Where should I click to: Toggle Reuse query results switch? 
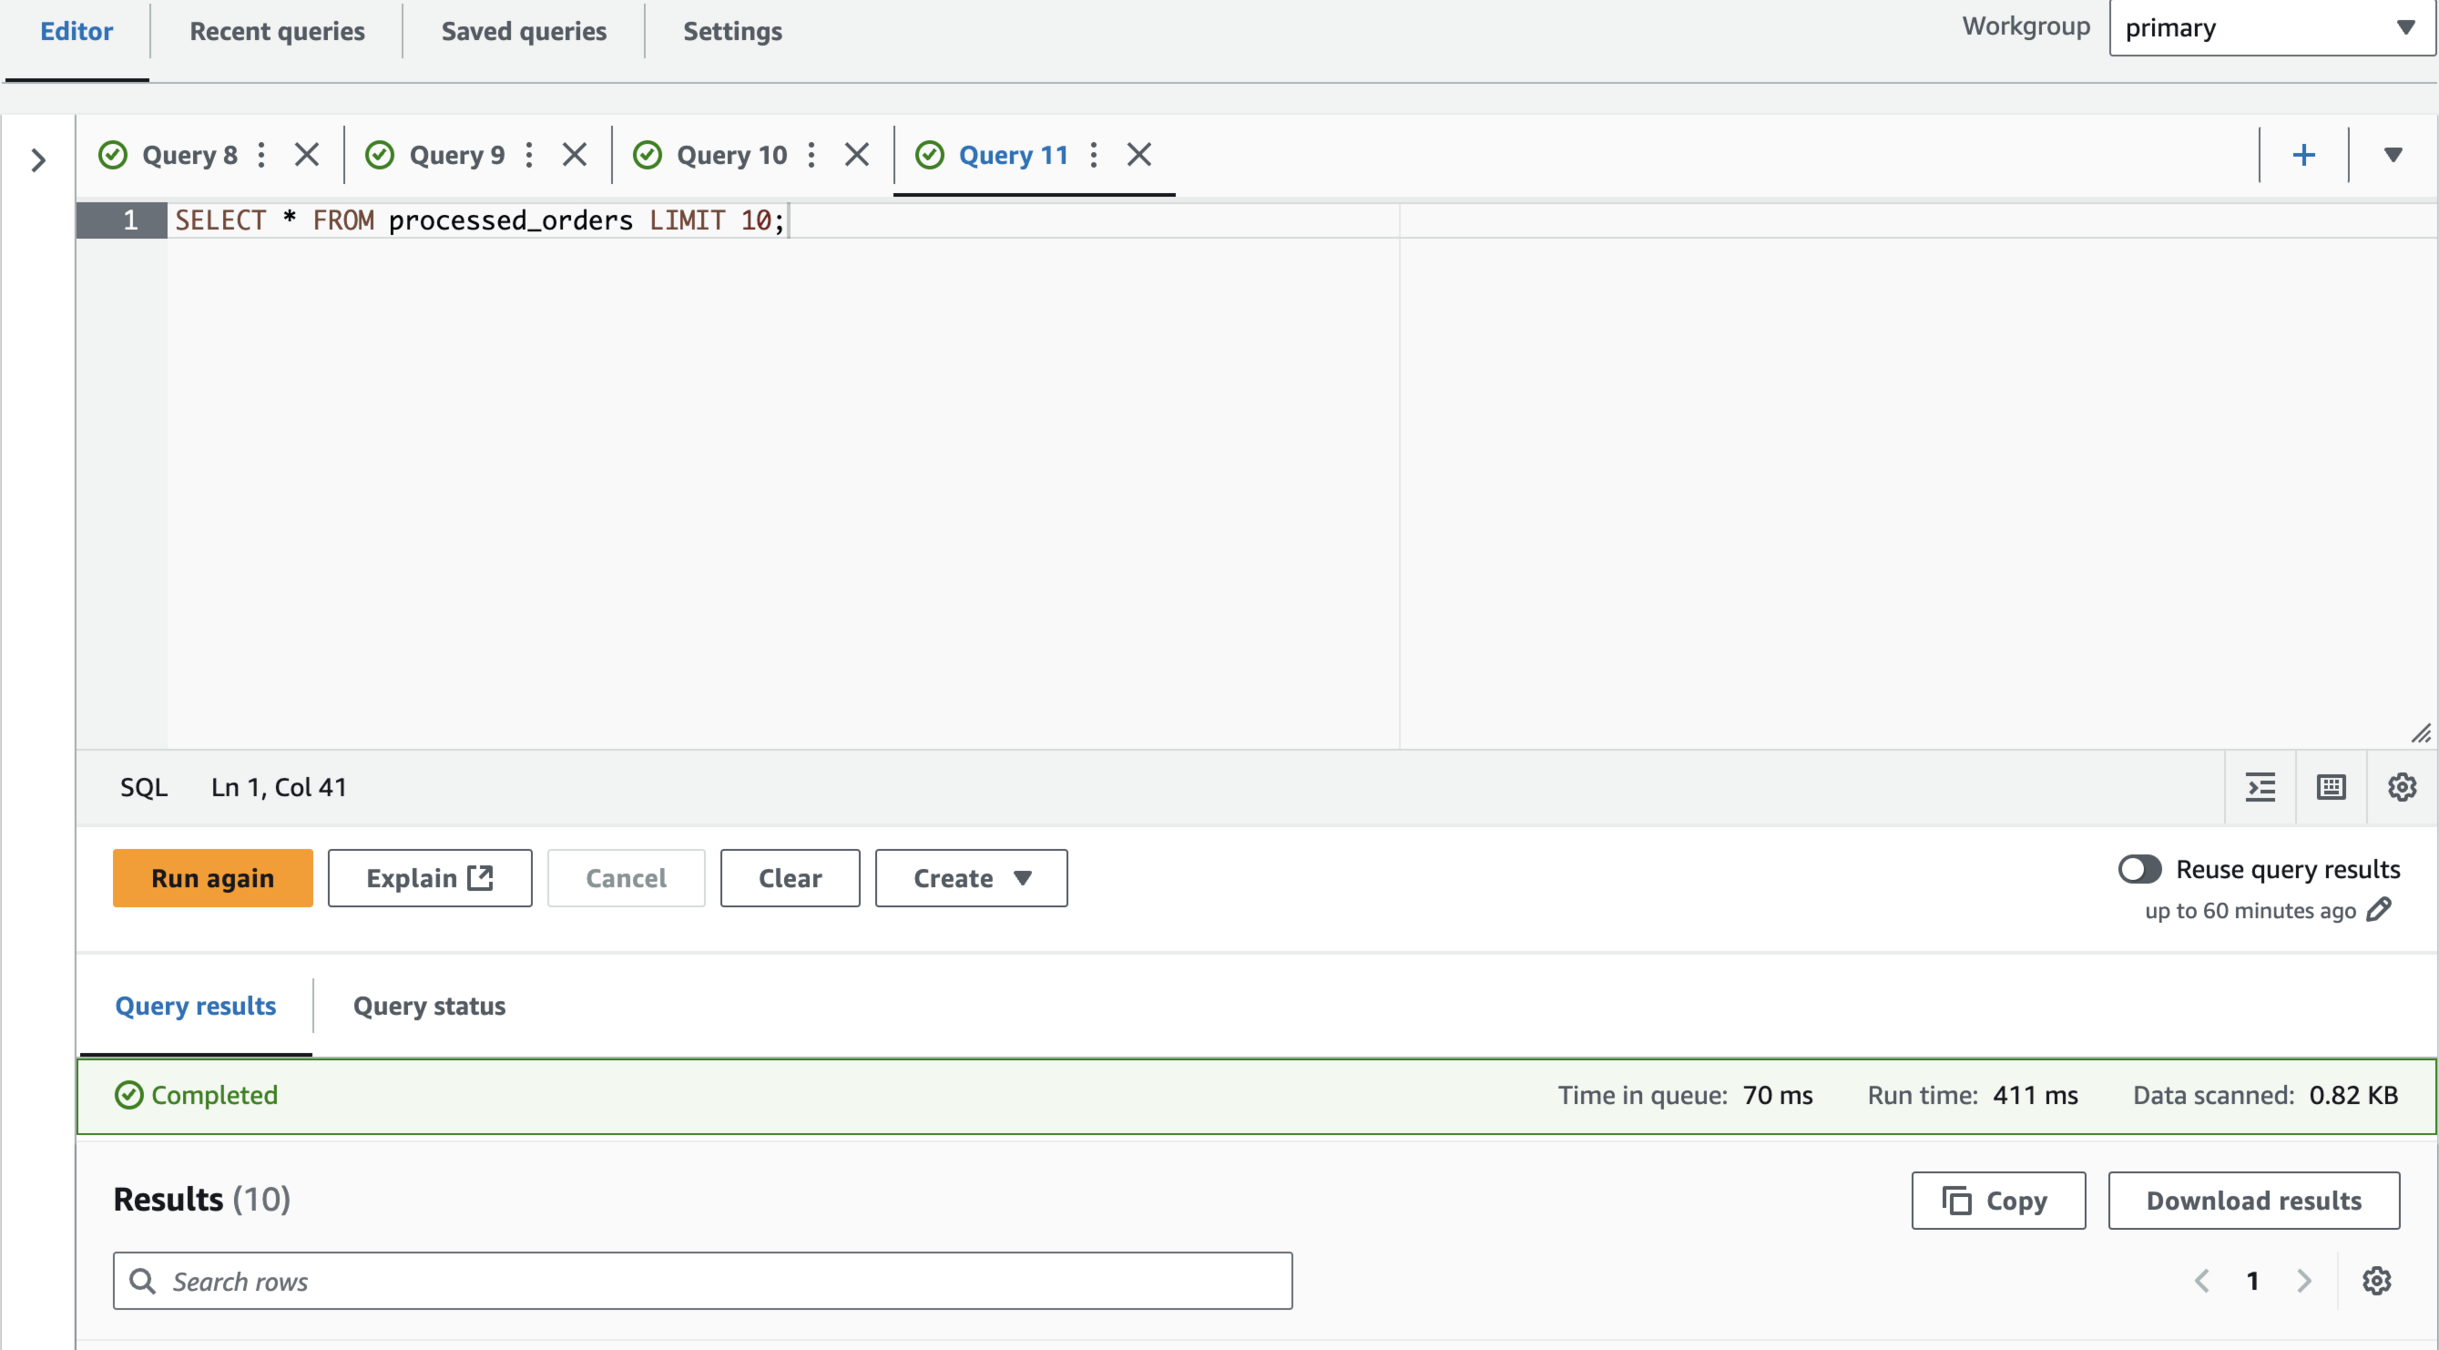point(2139,868)
